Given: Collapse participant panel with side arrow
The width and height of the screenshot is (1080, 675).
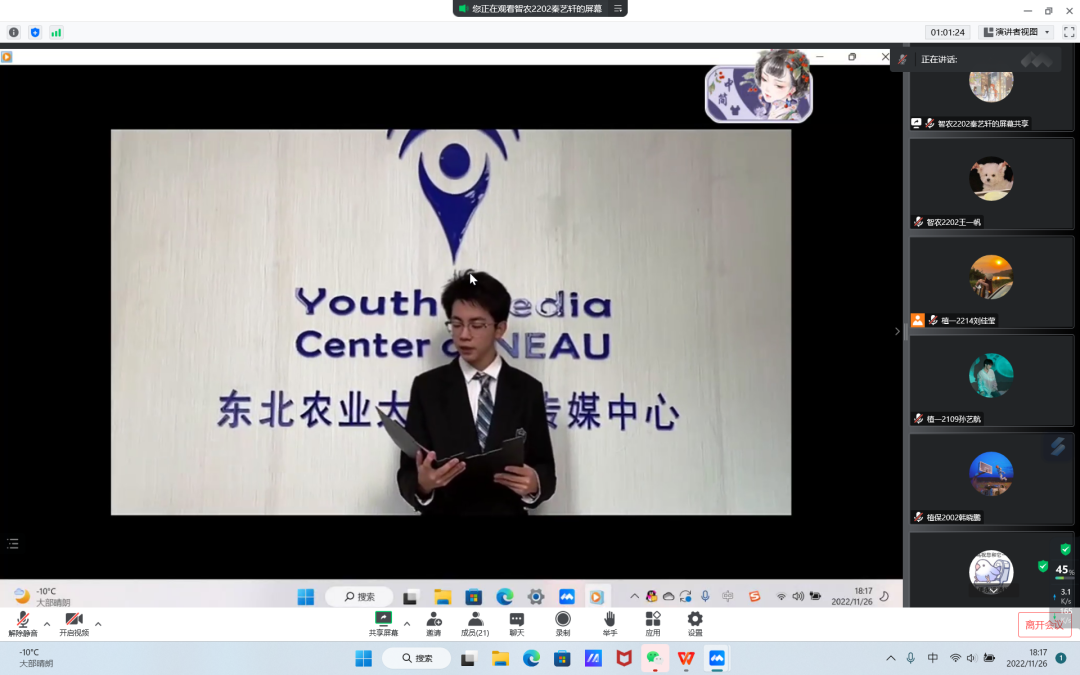Looking at the screenshot, I should (897, 331).
